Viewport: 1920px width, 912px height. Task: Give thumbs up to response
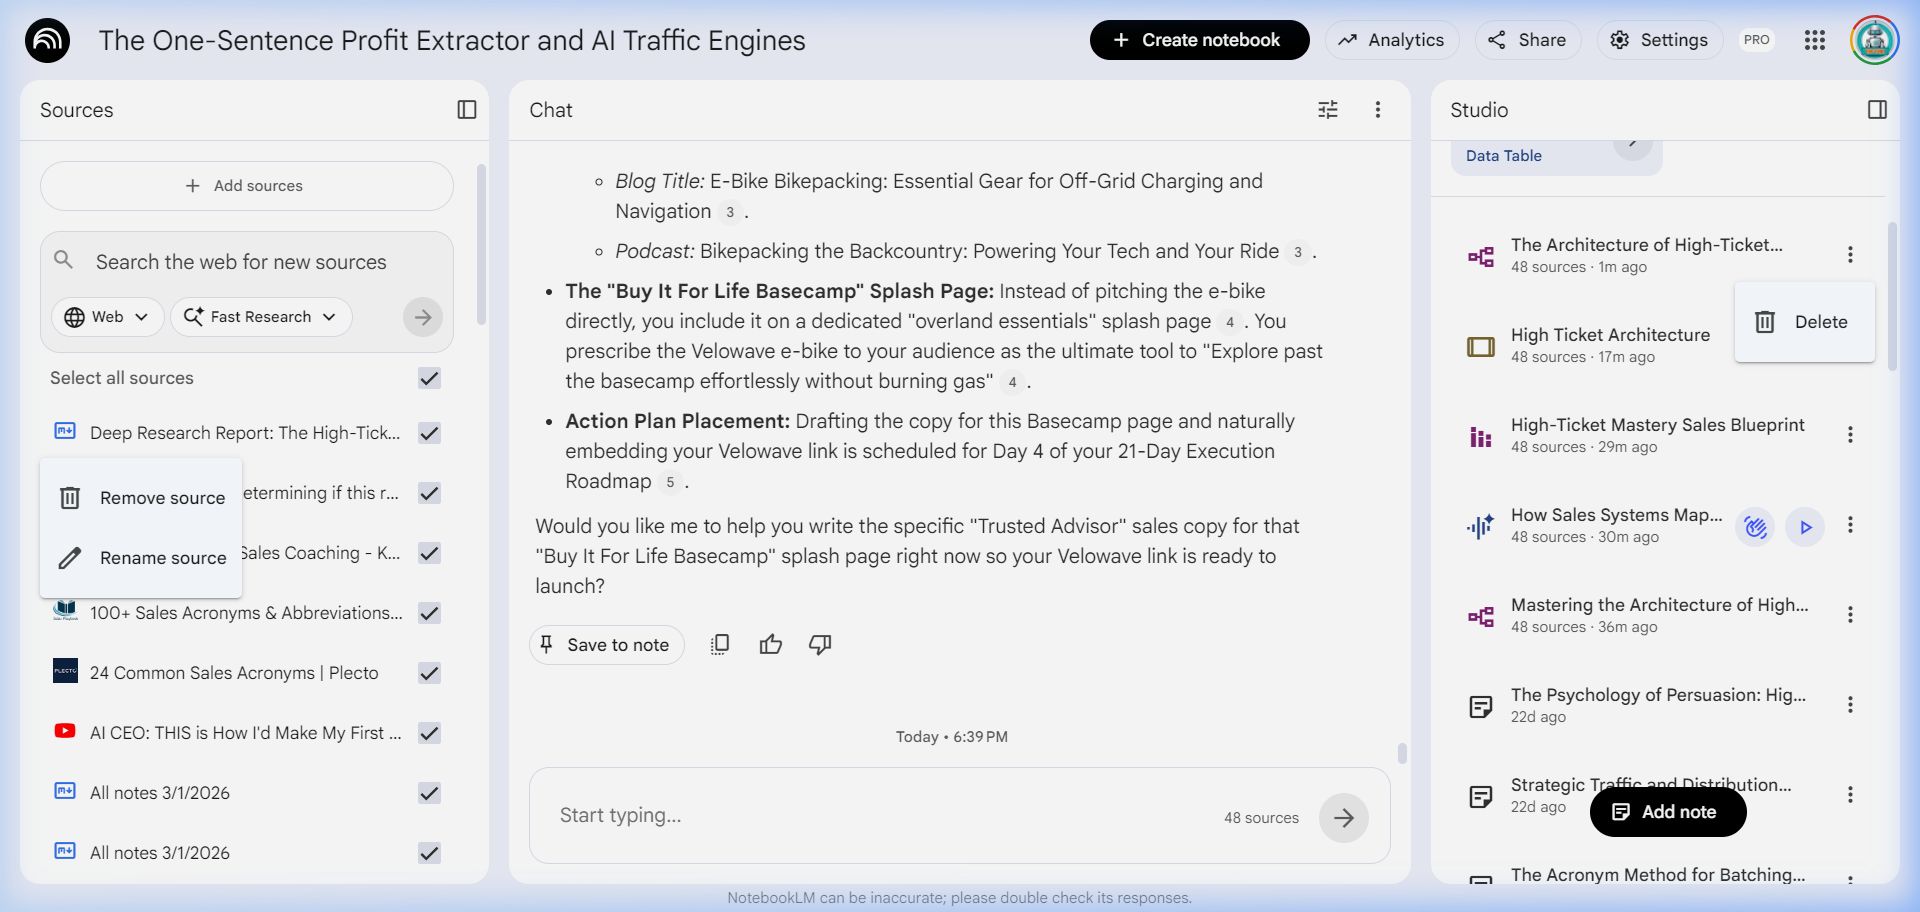(770, 645)
